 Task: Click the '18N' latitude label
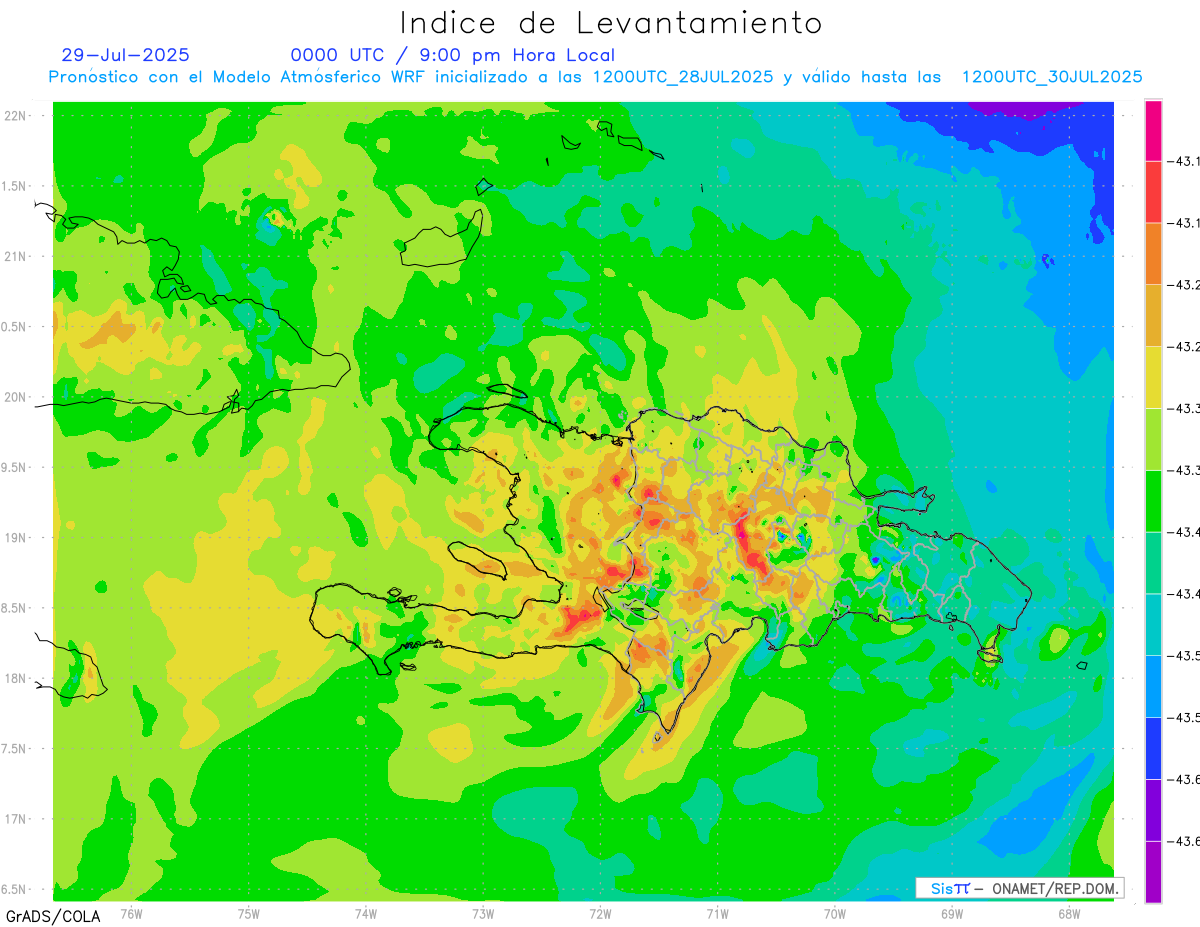[15, 678]
